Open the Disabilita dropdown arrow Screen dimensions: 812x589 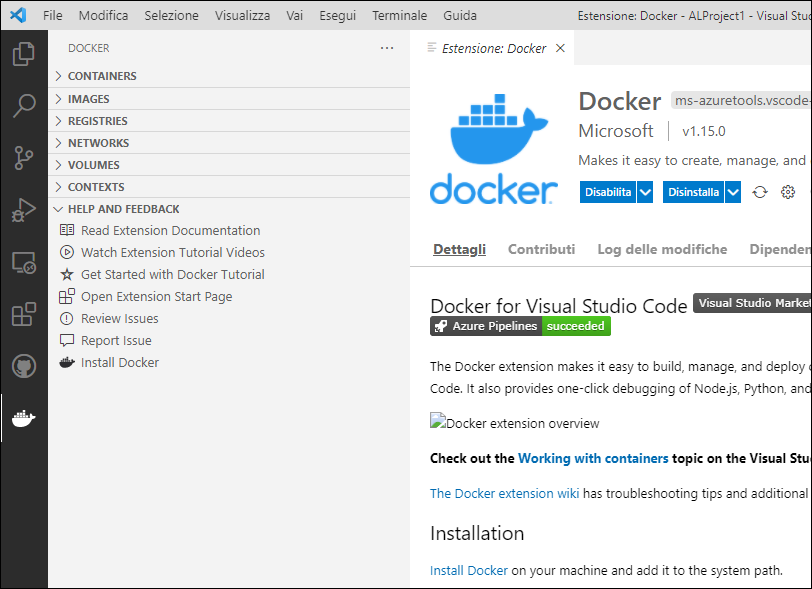645,192
